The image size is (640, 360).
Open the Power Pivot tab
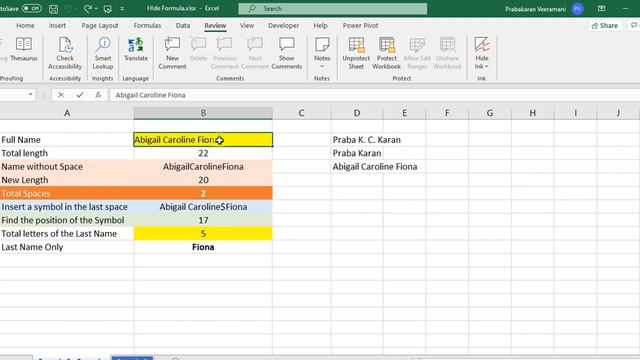(360, 25)
